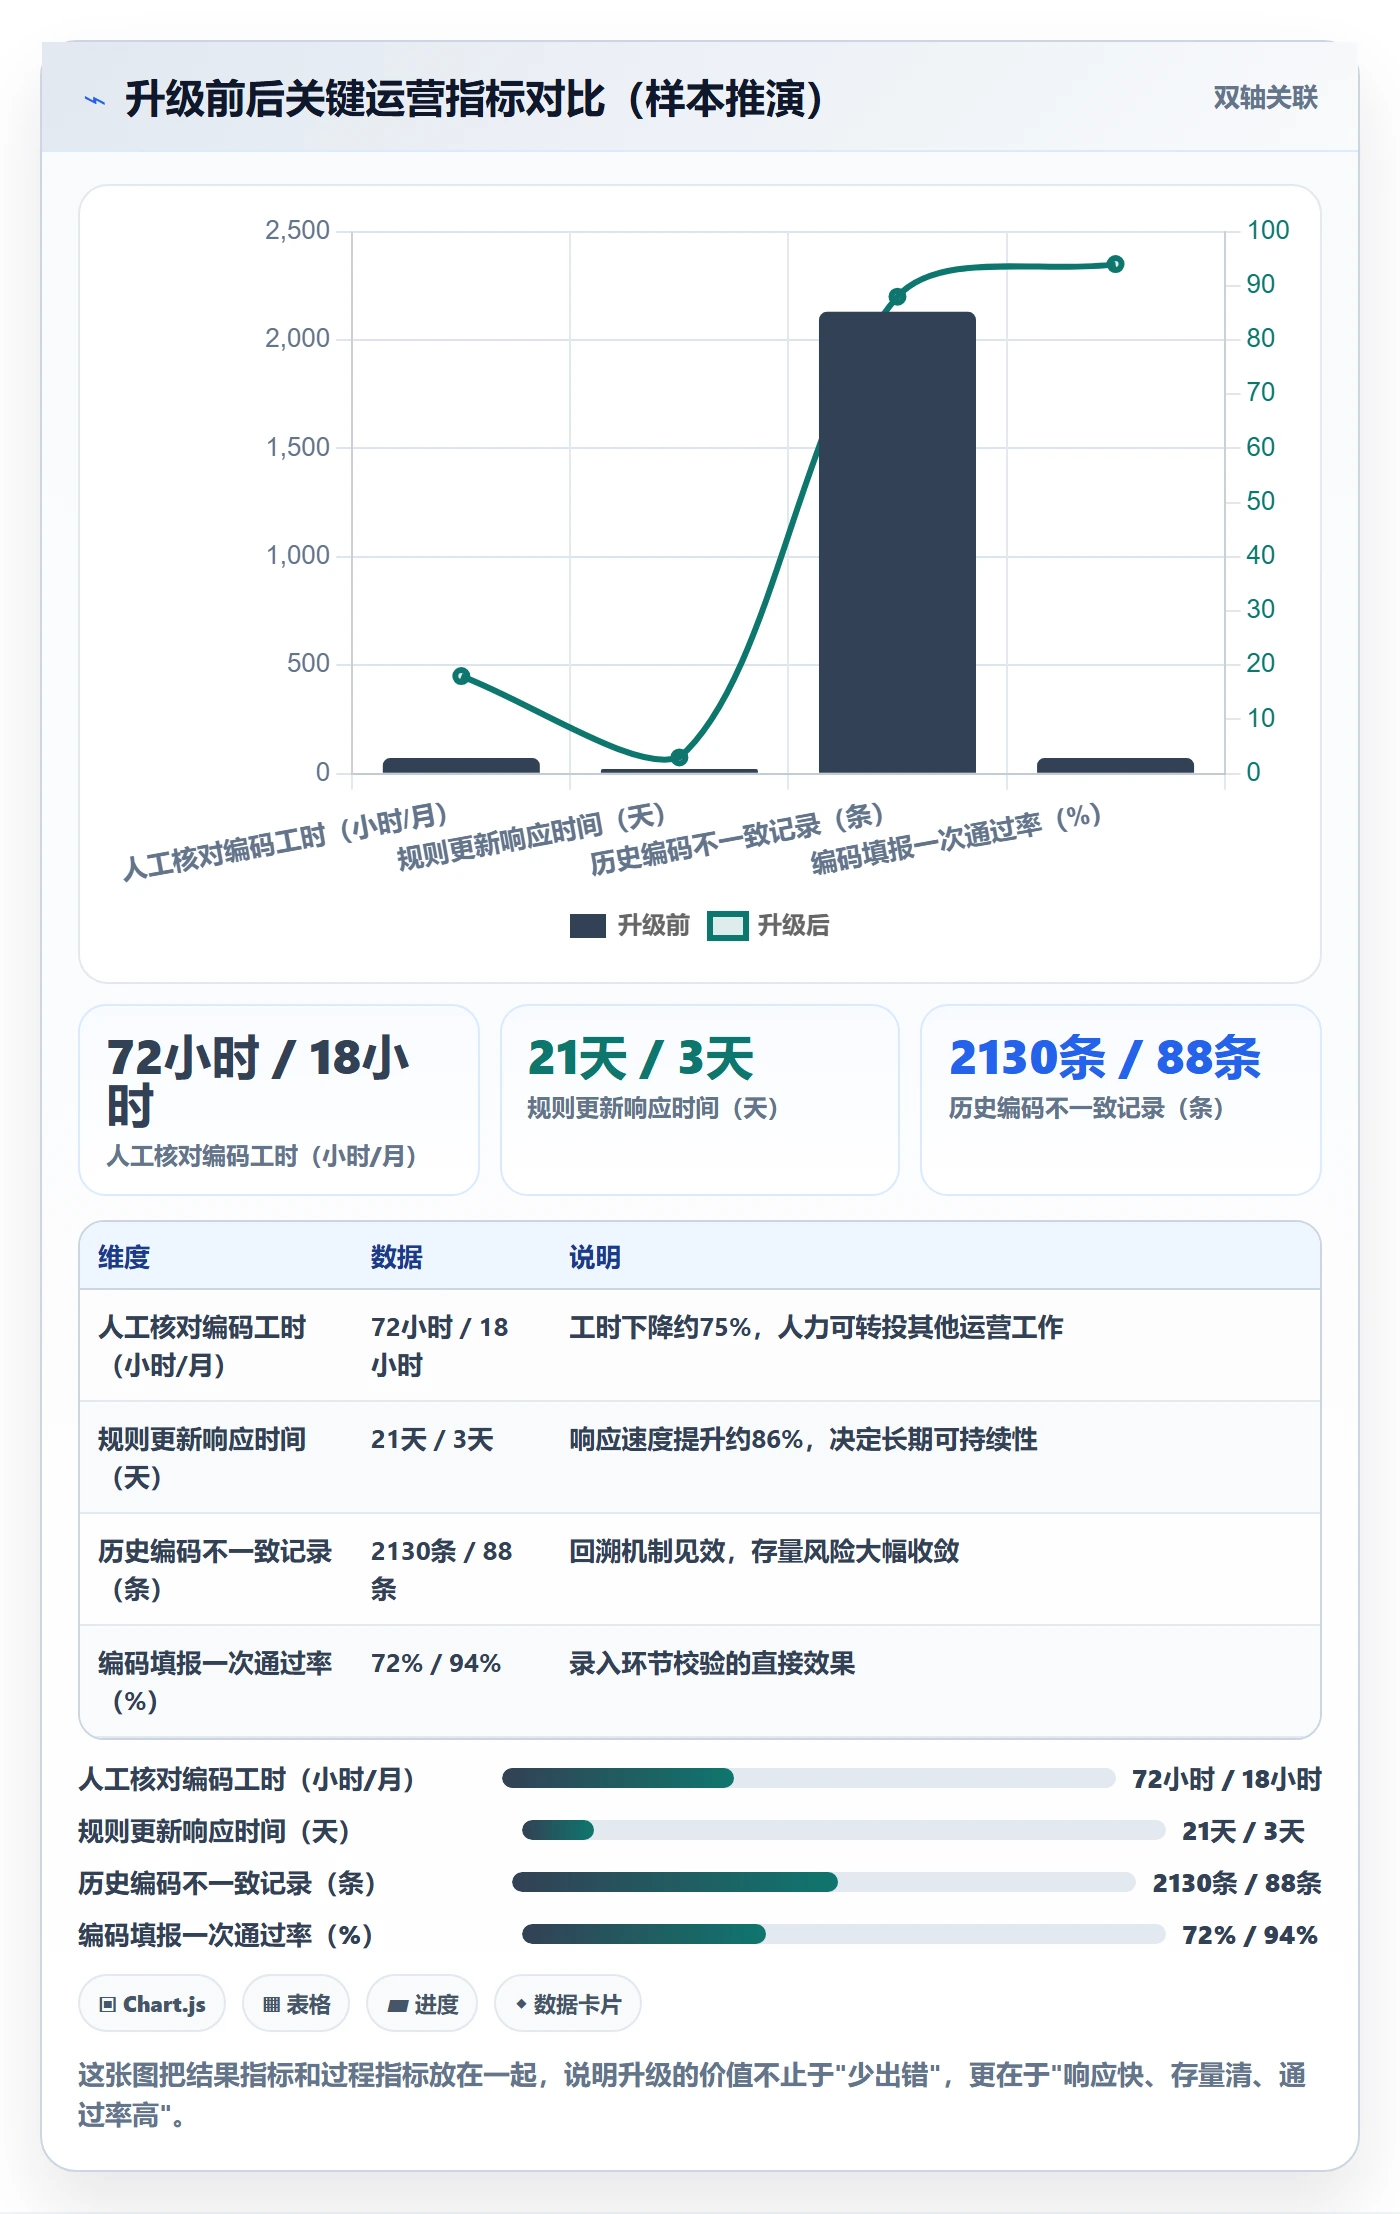Click the 人工核对编码工时 progress bar
The width and height of the screenshot is (1400, 2214).
click(x=808, y=1778)
